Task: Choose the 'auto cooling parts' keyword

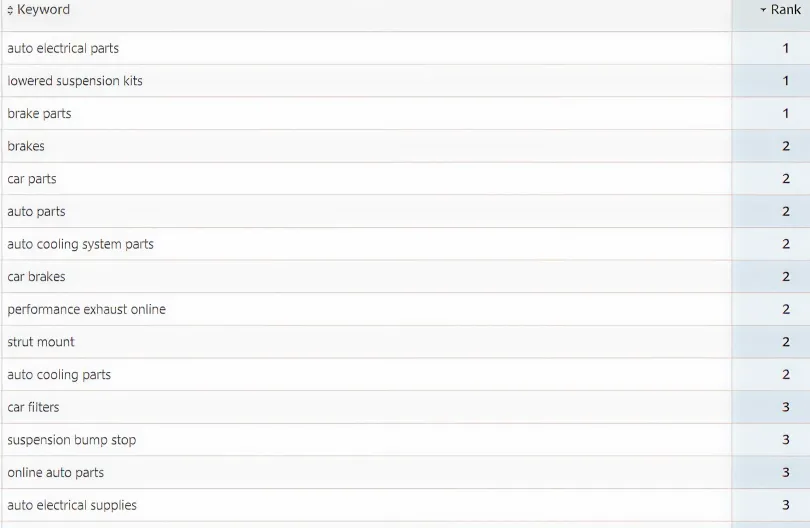Action: coord(59,375)
